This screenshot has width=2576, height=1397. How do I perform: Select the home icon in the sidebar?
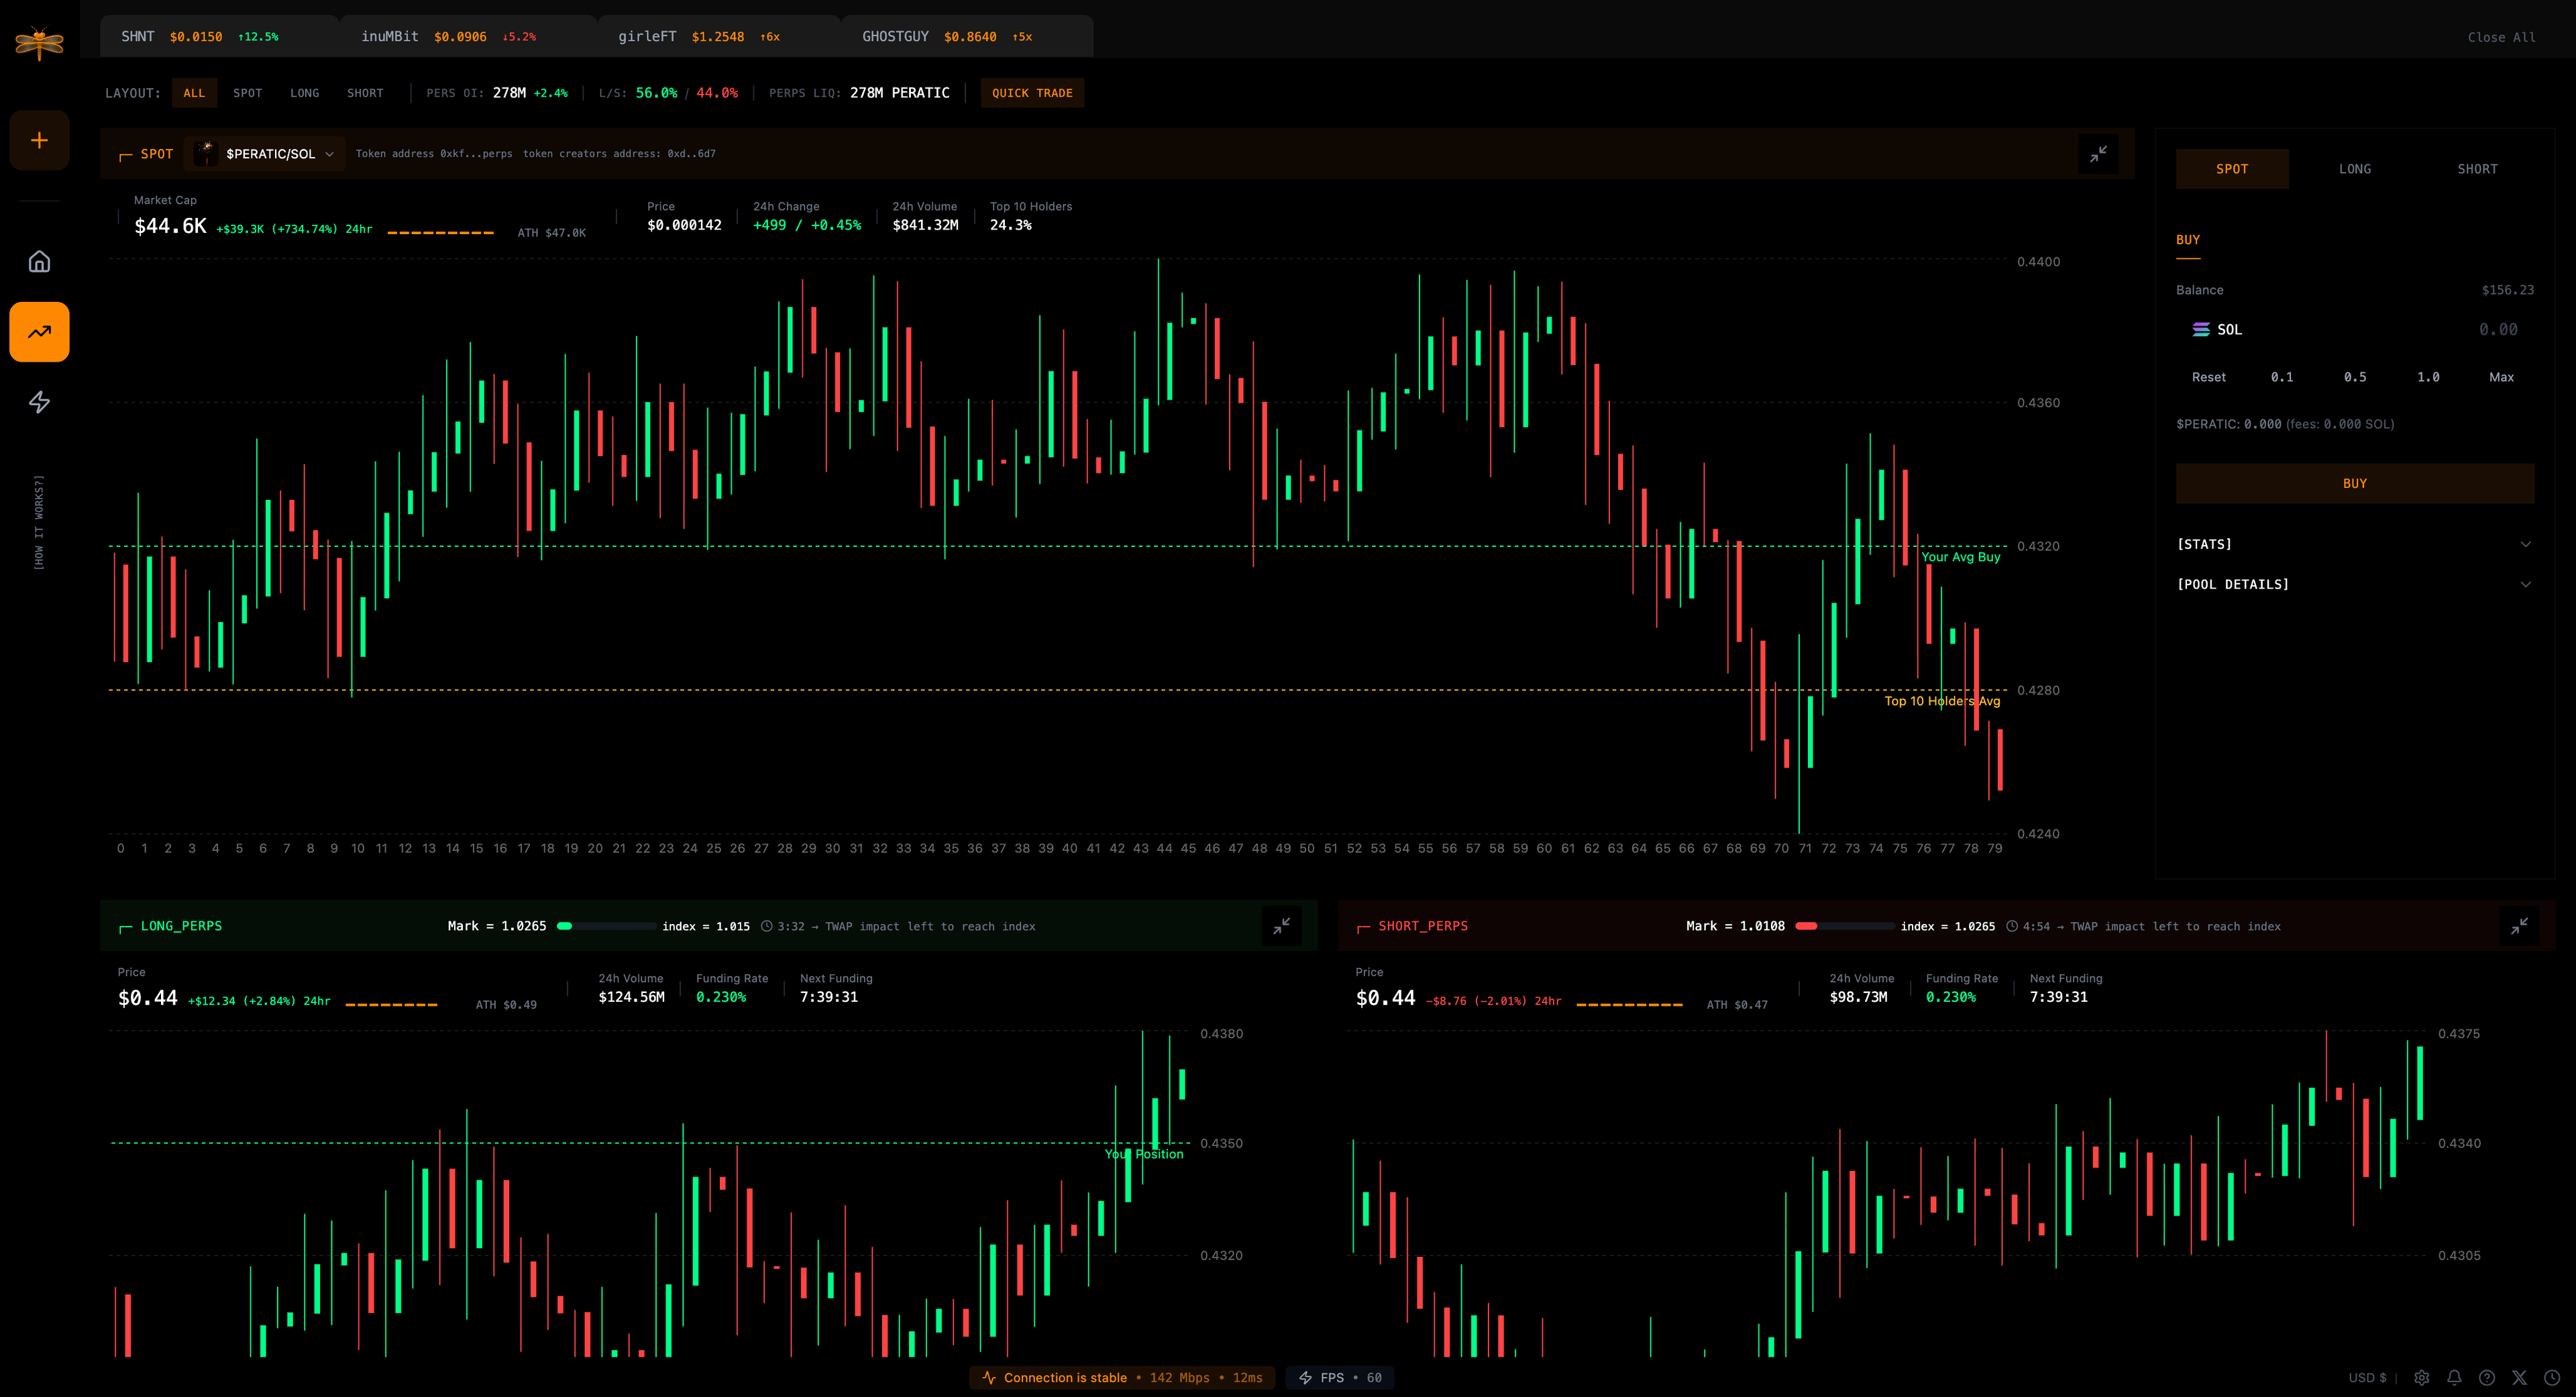click(x=39, y=261)
